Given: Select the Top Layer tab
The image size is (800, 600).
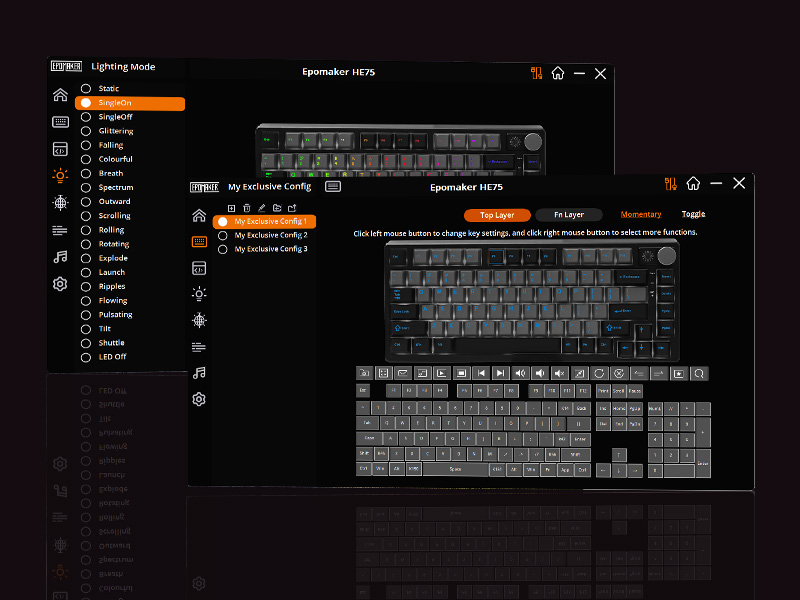Looking at the screenshot, I should click(497, 214).
